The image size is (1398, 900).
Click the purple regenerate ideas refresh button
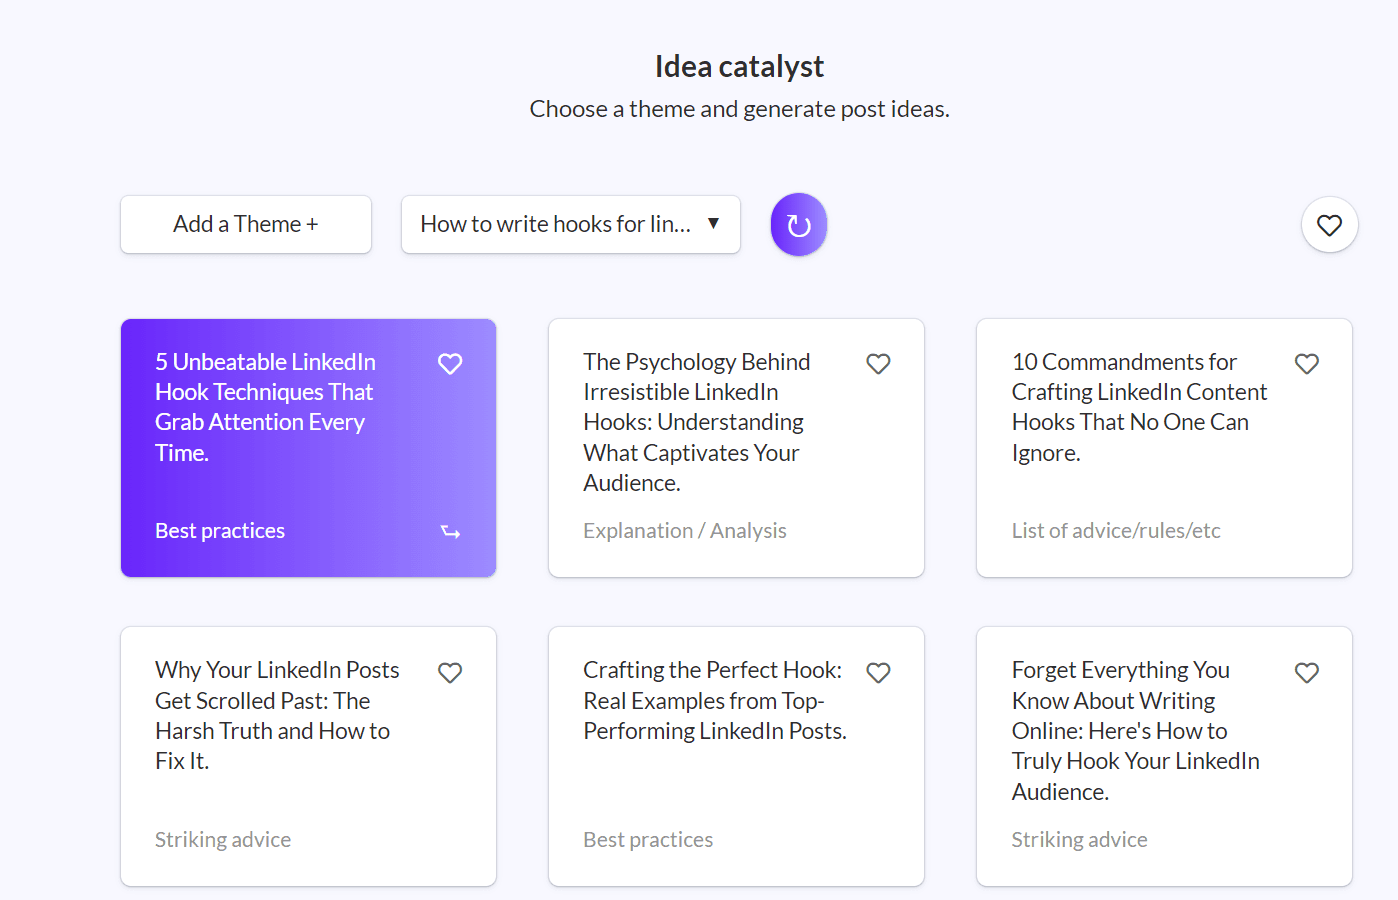click(x=798, y=224)
